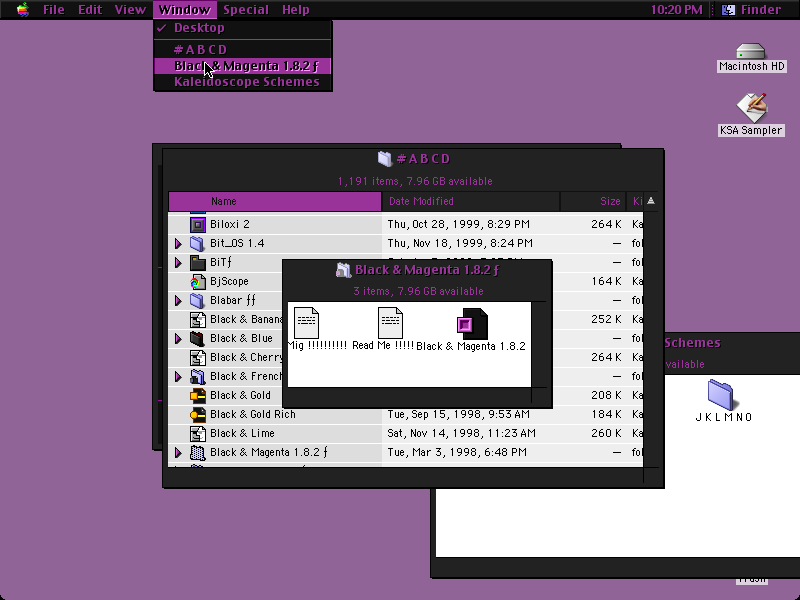The image size is (800, 600).
Task: Click the 260 K size value
Action: click(x=606, y=434)
